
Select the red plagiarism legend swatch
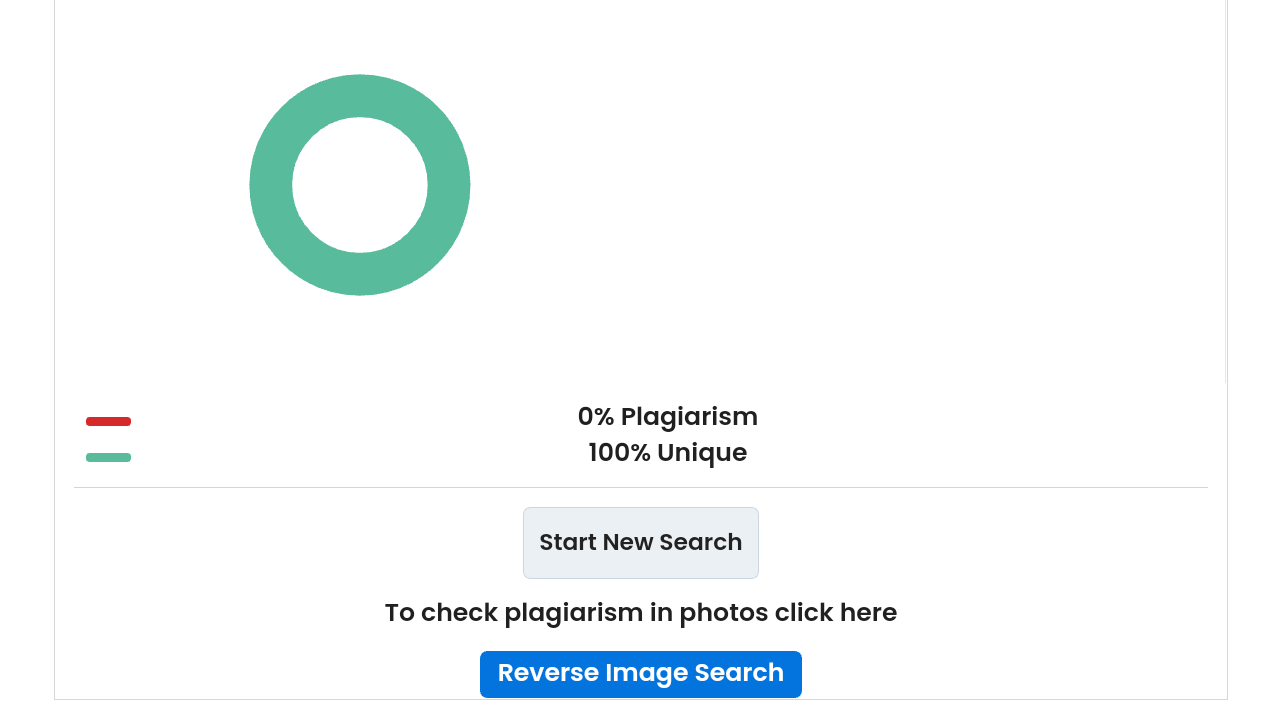click(108, 421)
